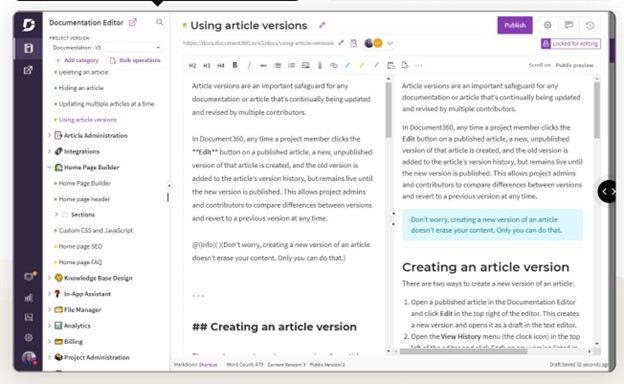Open knowledge base site from left rail
The width and height of the screenshot is (624, 384).
(x=28, y=70)
